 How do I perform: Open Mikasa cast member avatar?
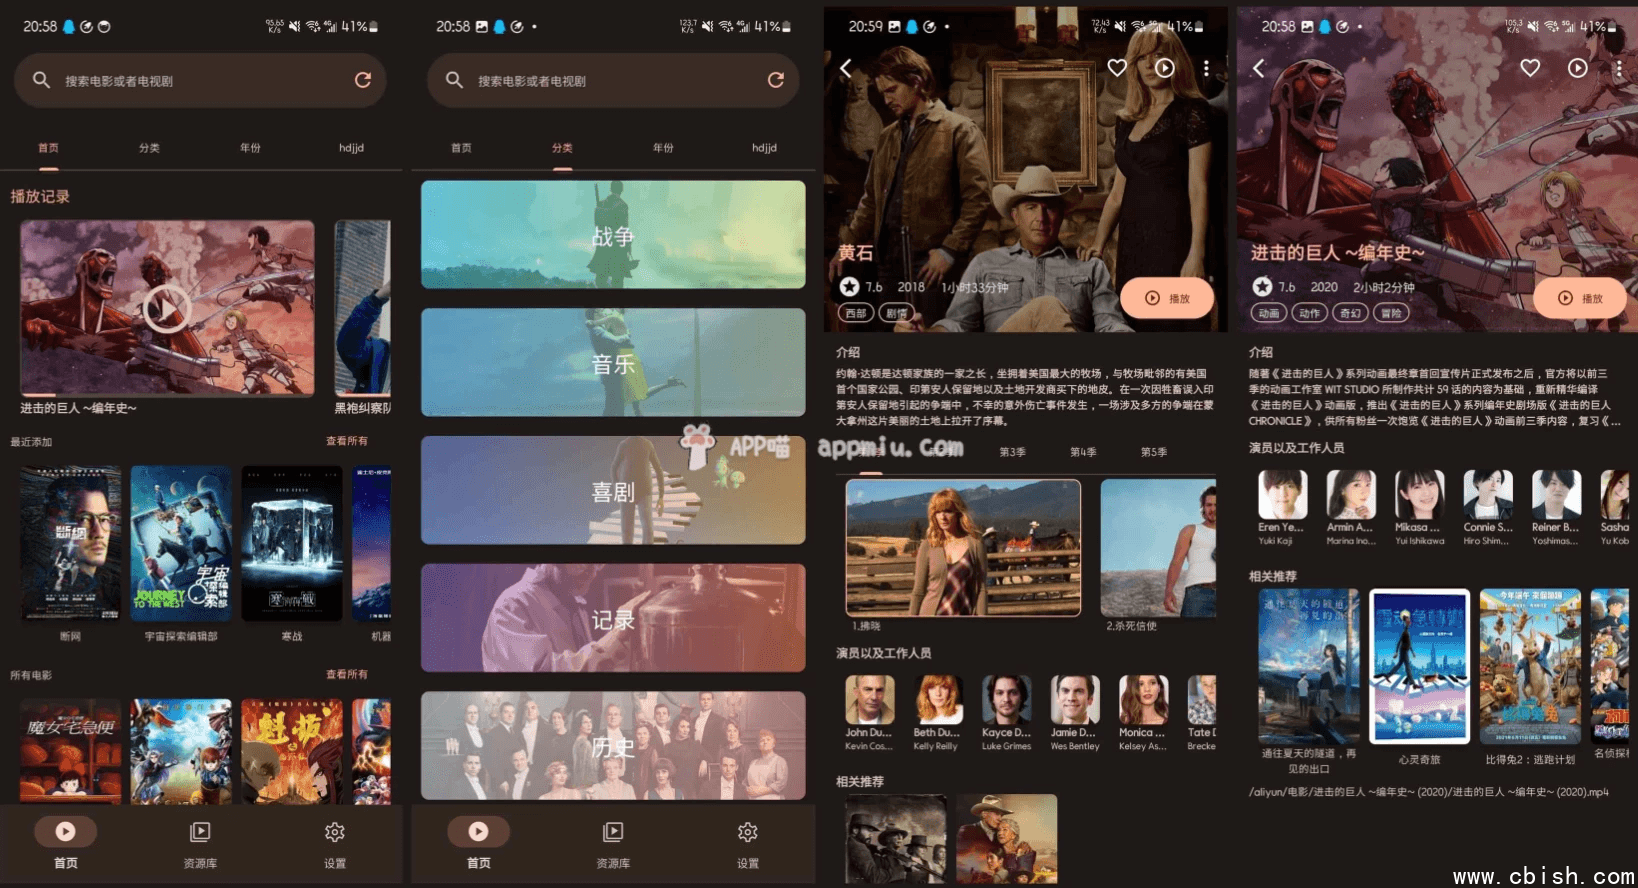coord(1419,496)
